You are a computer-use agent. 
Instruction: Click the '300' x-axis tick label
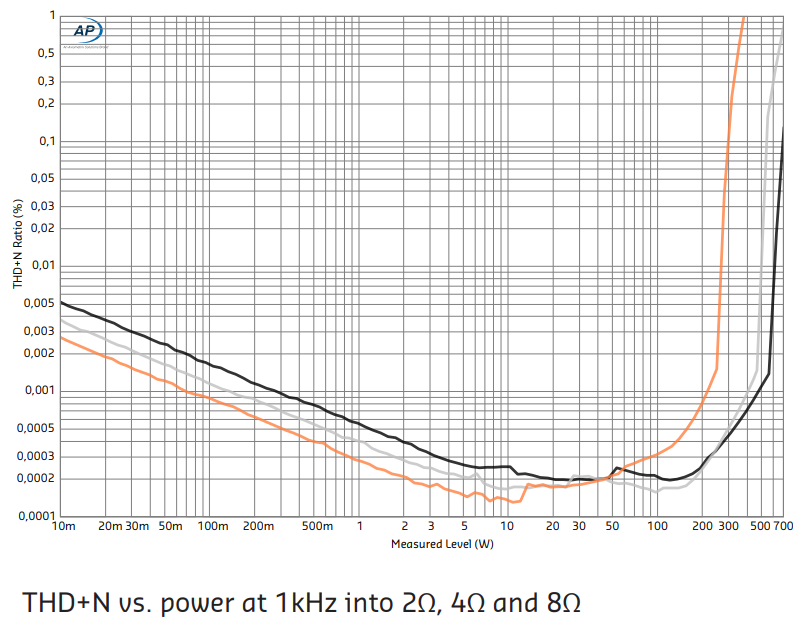click(729, 526)
